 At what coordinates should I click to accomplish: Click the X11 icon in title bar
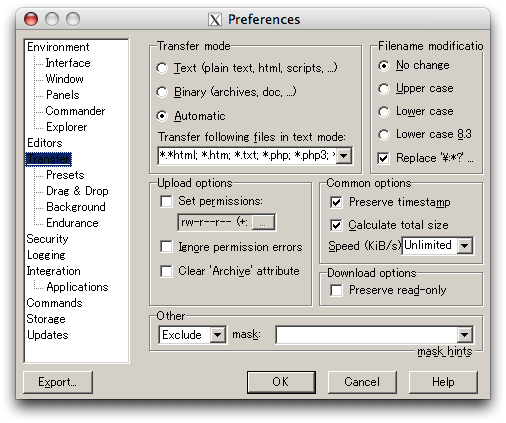coord(215,20)
